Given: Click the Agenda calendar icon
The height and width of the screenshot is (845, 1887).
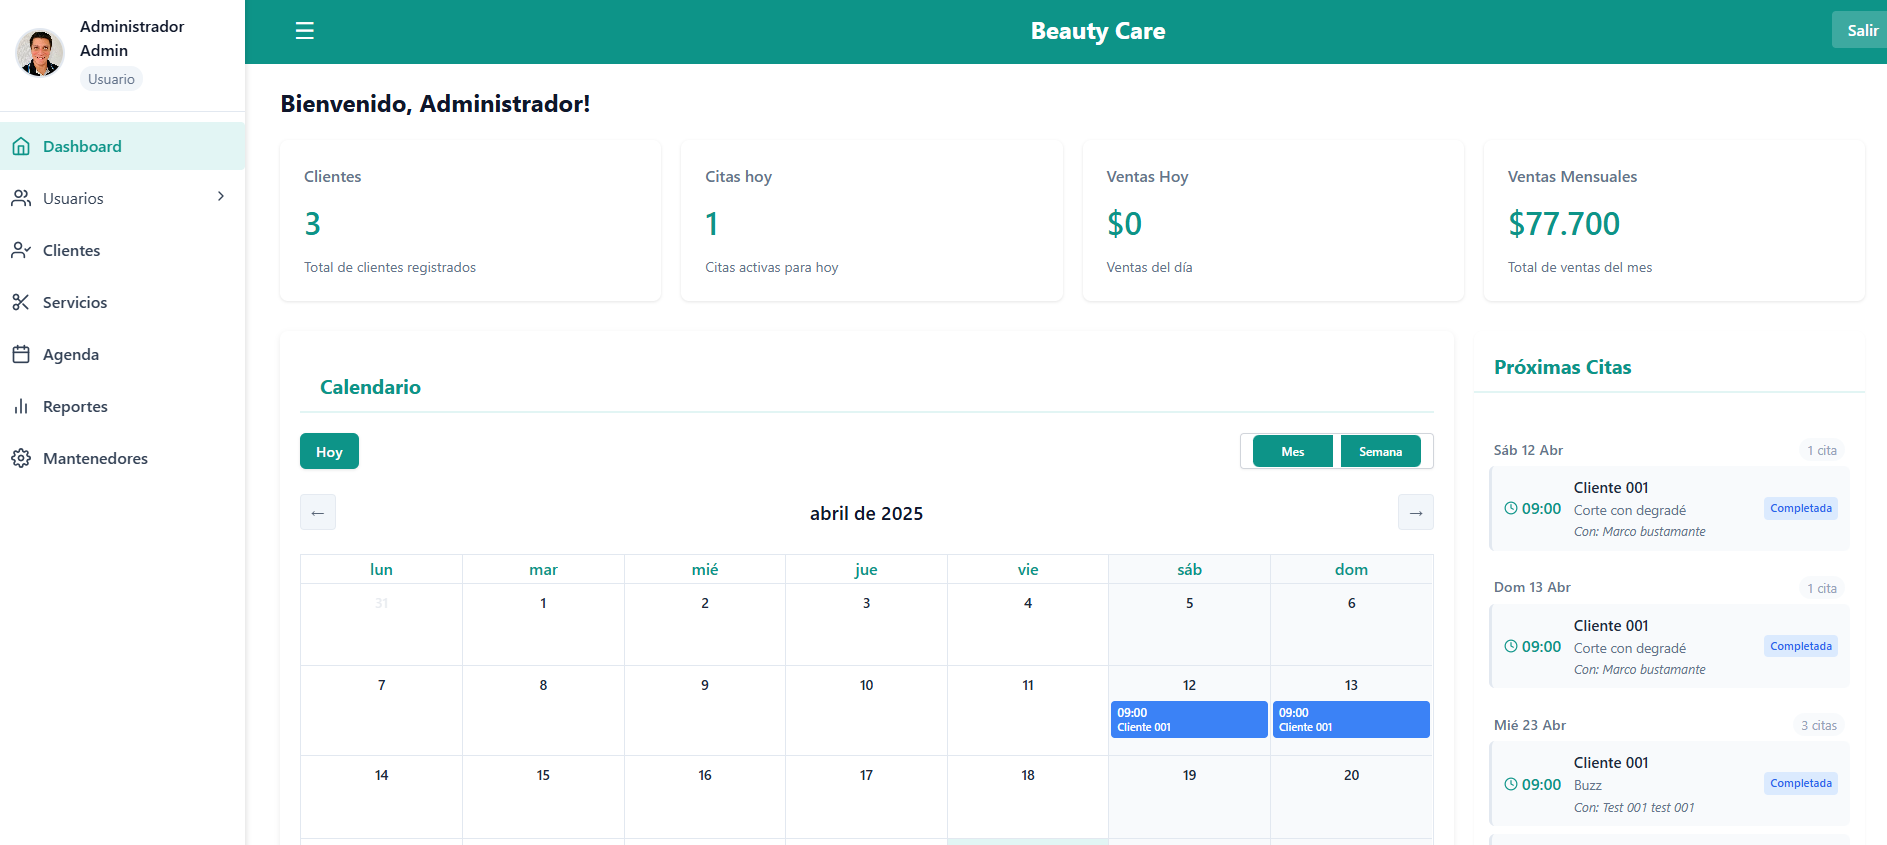Looking at the screenshot, I should [21, 354].
